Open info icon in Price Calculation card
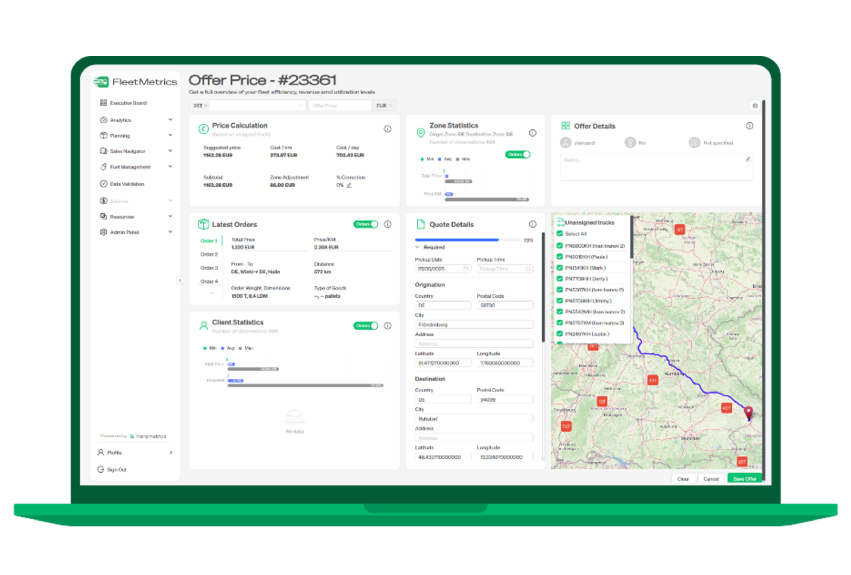Viewport: 851px width, 575px height. click(x=388, y=129)
